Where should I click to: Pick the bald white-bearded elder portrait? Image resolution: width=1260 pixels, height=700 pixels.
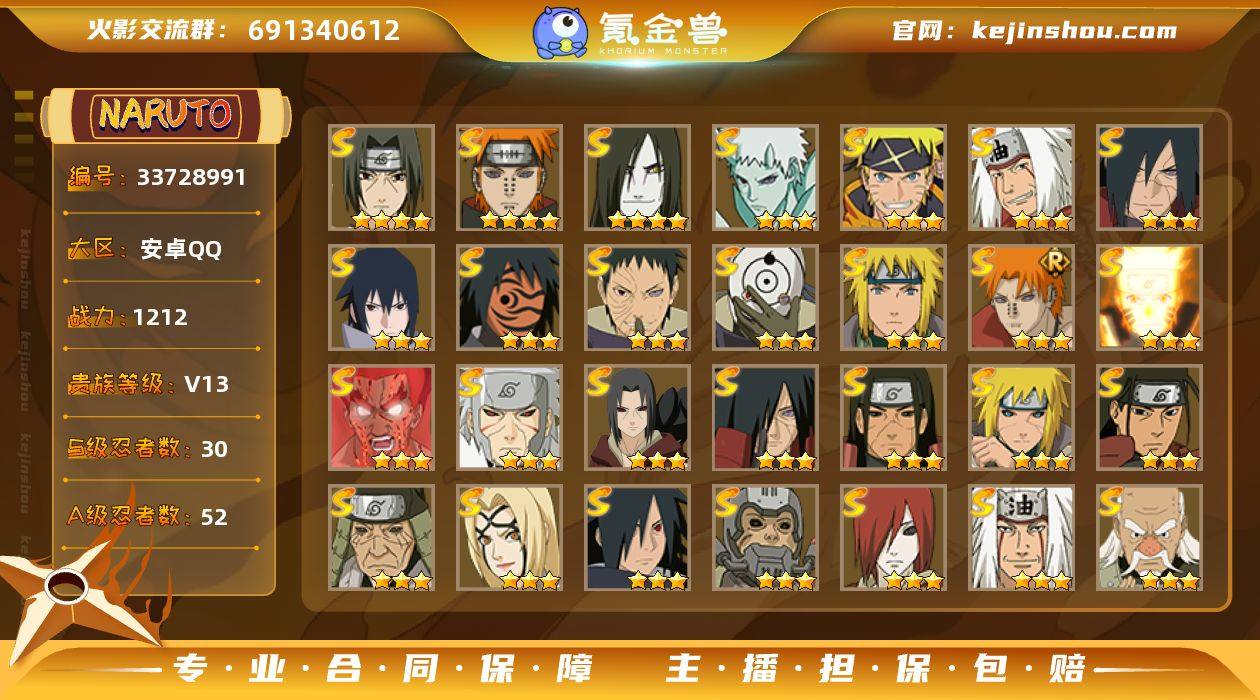[x=1150, y=537]
